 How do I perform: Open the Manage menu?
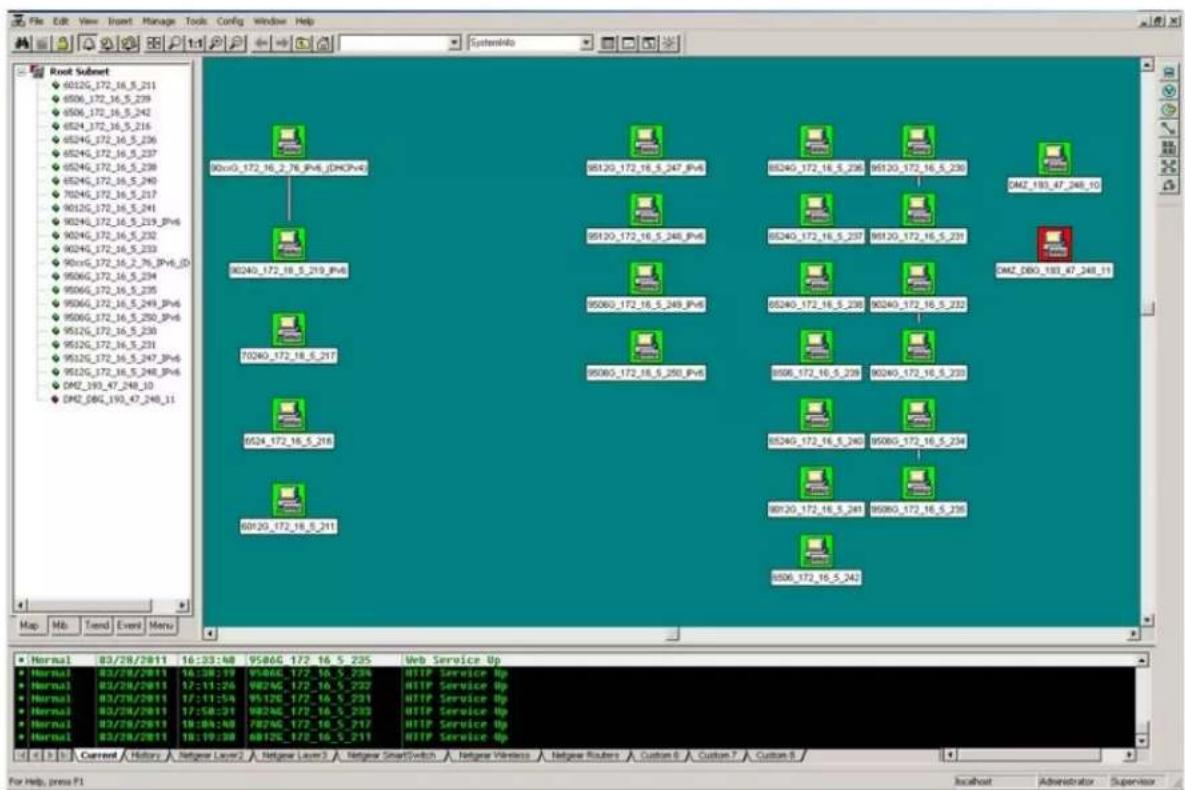tap(159, 21)
